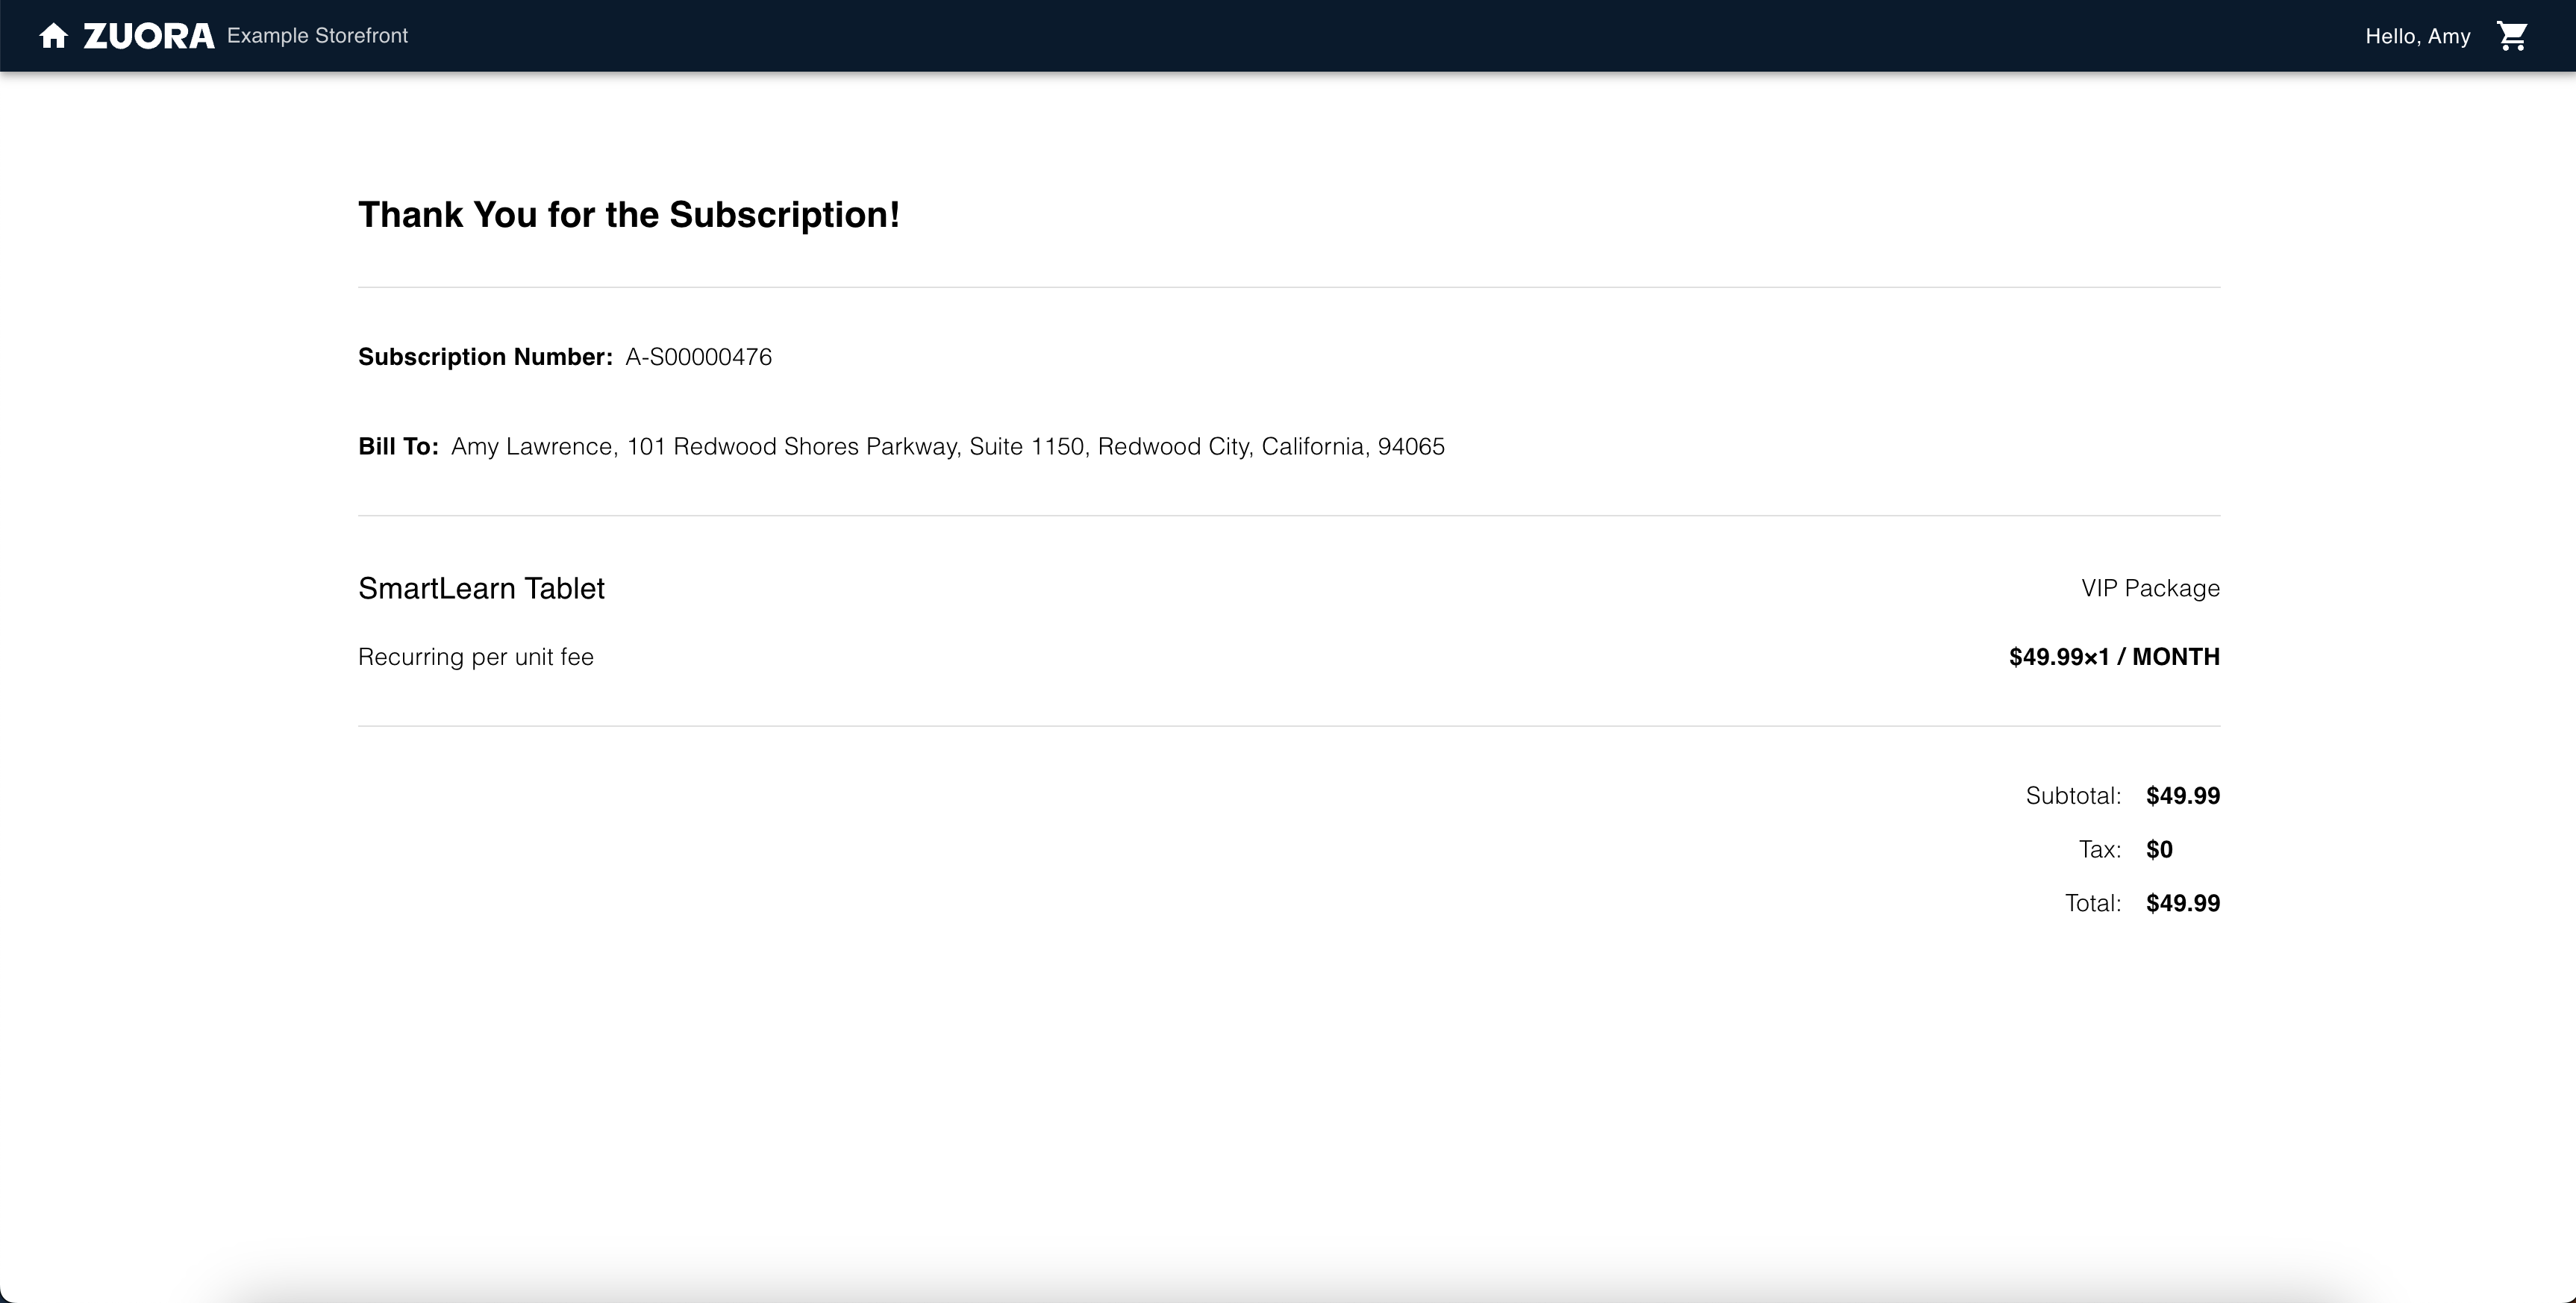This screenshot has width=2576, height=1303.
Task: Click the Amy Lawrence billing address text
Action: (947, 446)
